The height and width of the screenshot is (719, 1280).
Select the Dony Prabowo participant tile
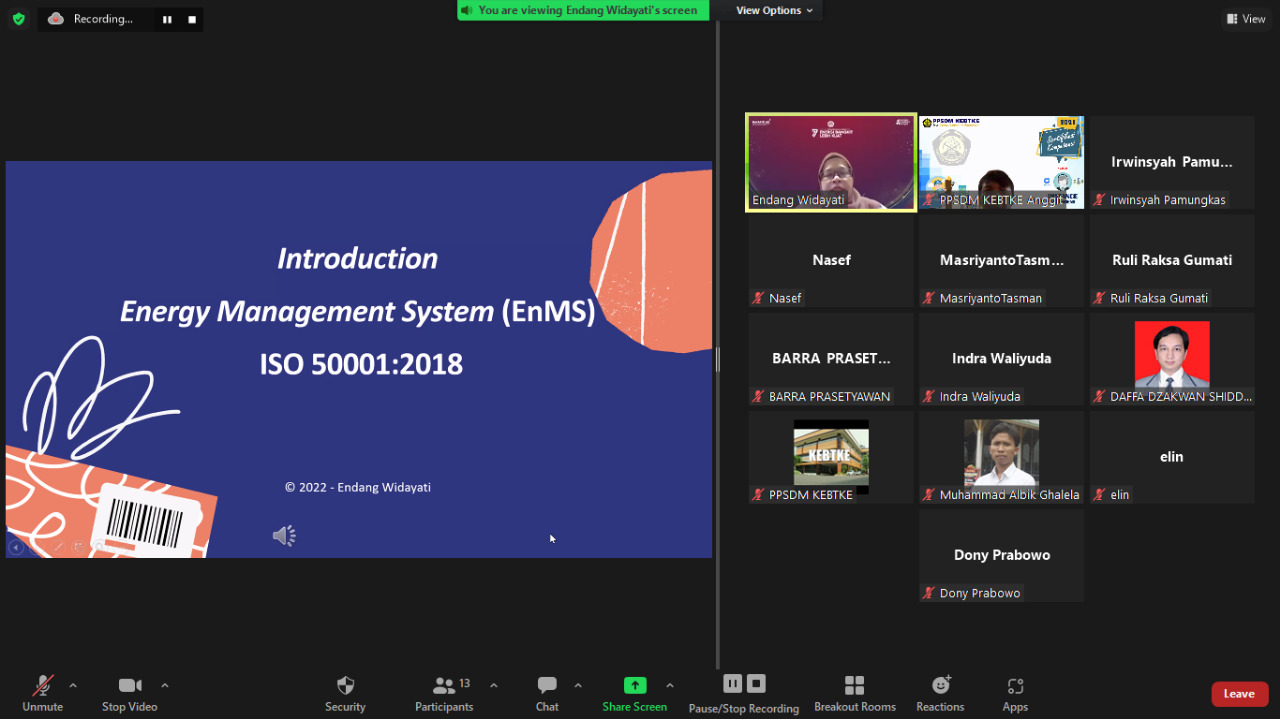[1001, 555]
